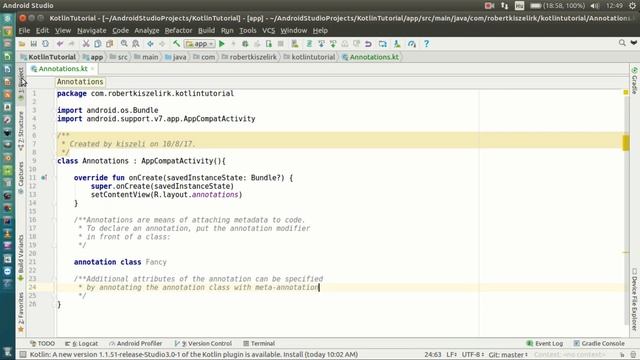Open the Navigate menu
Screen dimensions: 640x360
point(91,31)
